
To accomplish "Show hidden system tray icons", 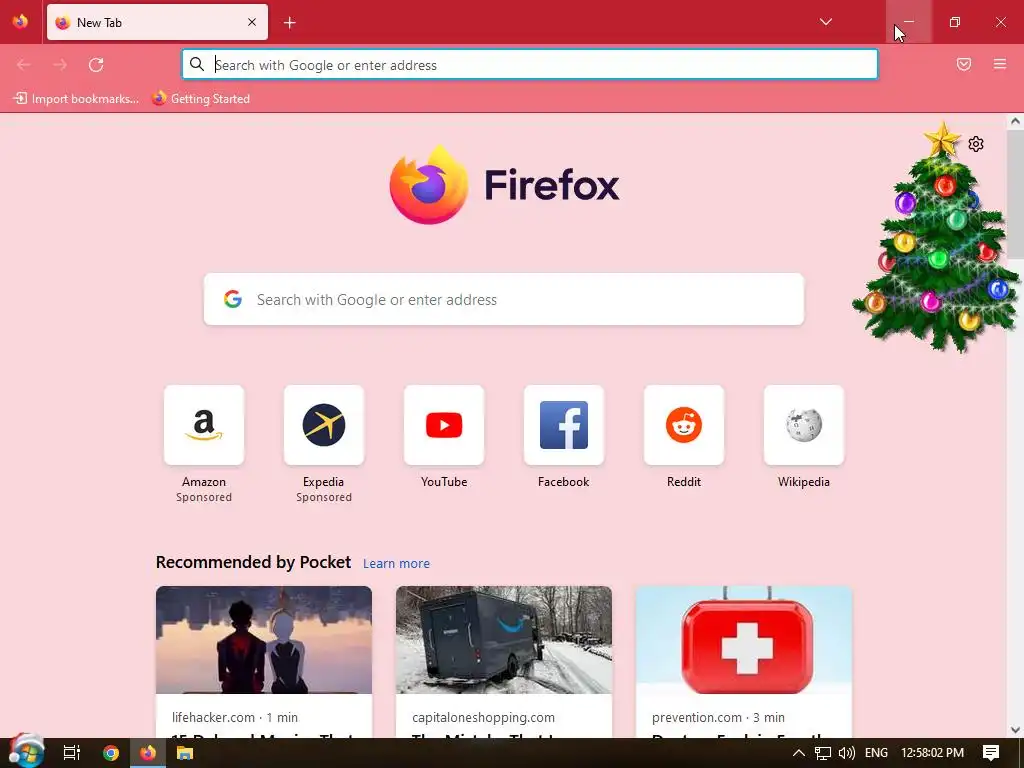I will (798, 753).
